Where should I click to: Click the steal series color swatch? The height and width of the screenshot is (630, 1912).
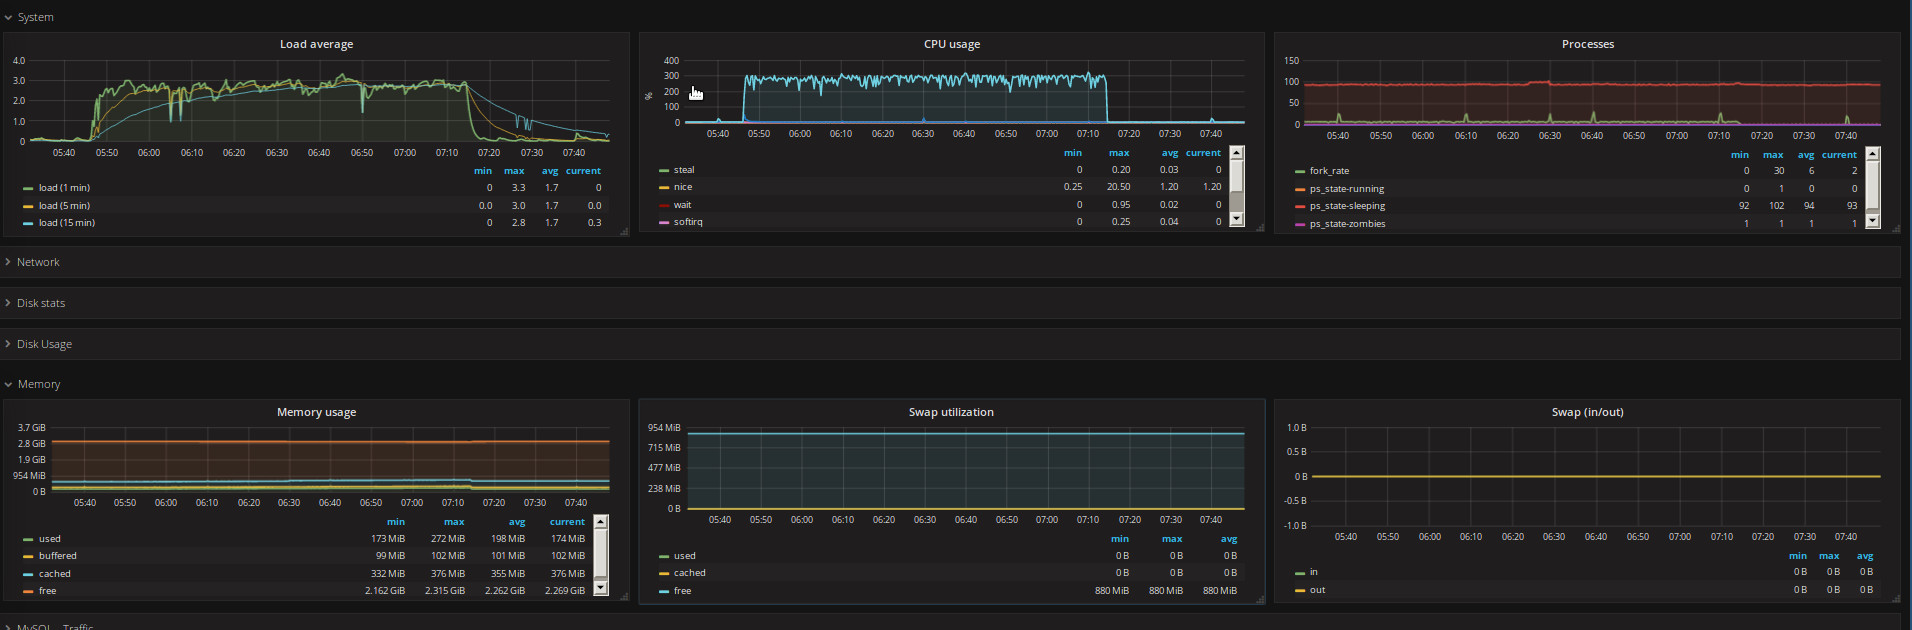coord(664,171)
